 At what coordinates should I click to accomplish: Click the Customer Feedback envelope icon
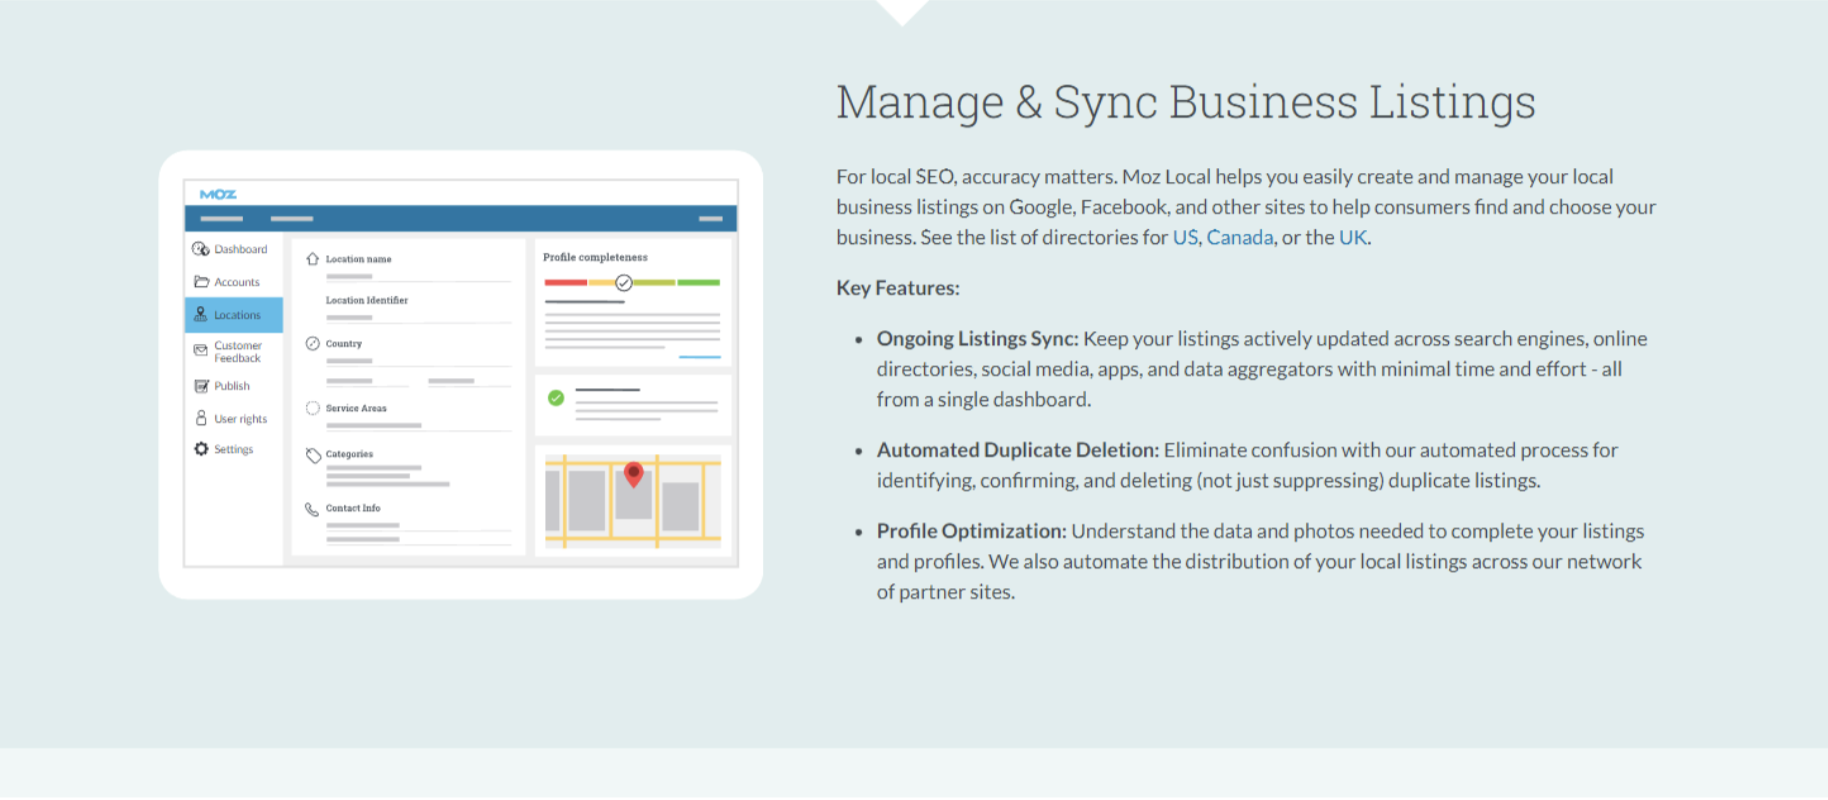[x=200, y=350]
